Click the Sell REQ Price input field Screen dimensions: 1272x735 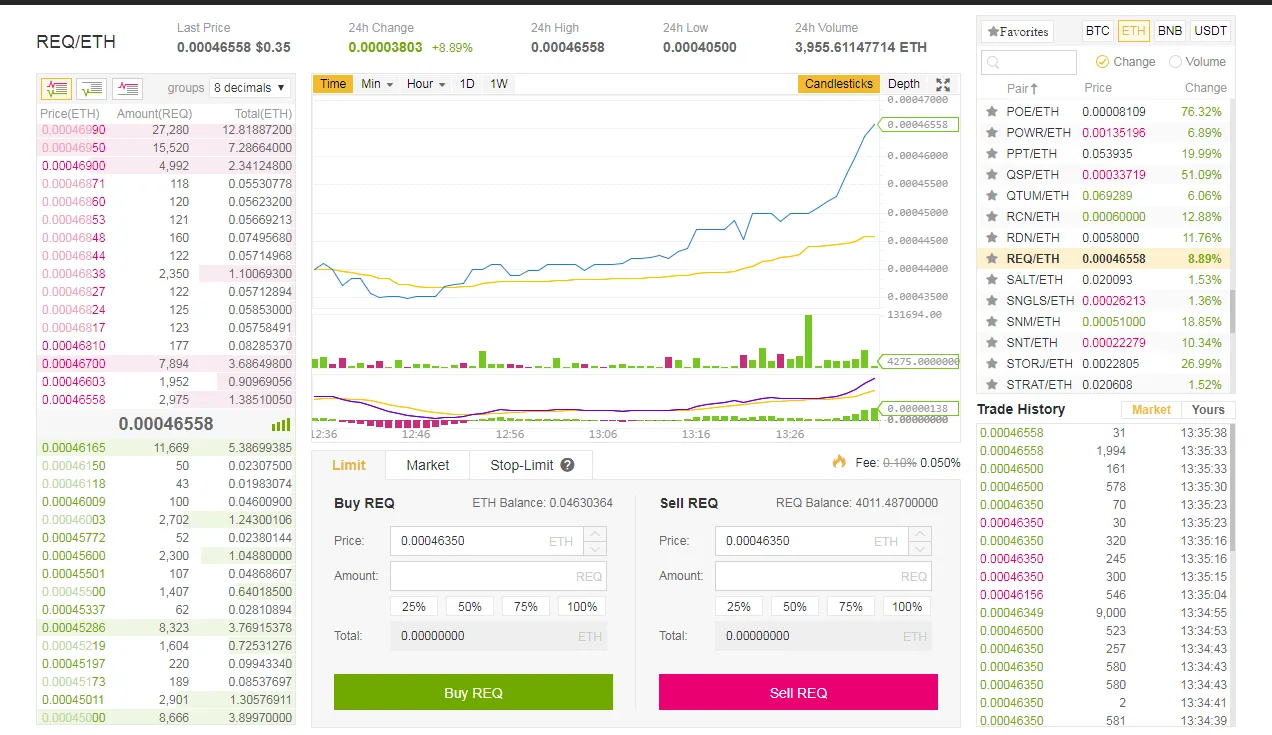[811, 541]
